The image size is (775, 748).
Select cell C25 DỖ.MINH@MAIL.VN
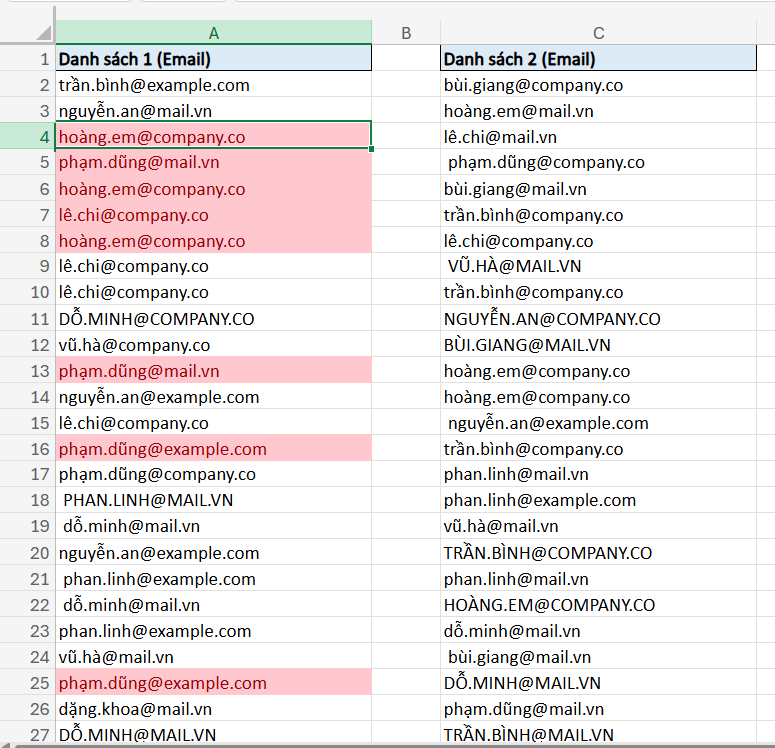pos(598,683)
